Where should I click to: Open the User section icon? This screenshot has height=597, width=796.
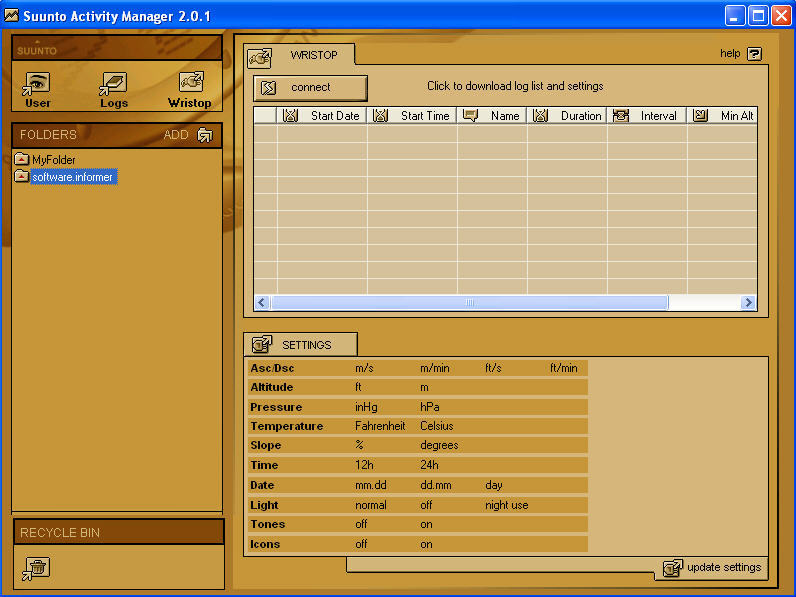(x=38, y=84)
